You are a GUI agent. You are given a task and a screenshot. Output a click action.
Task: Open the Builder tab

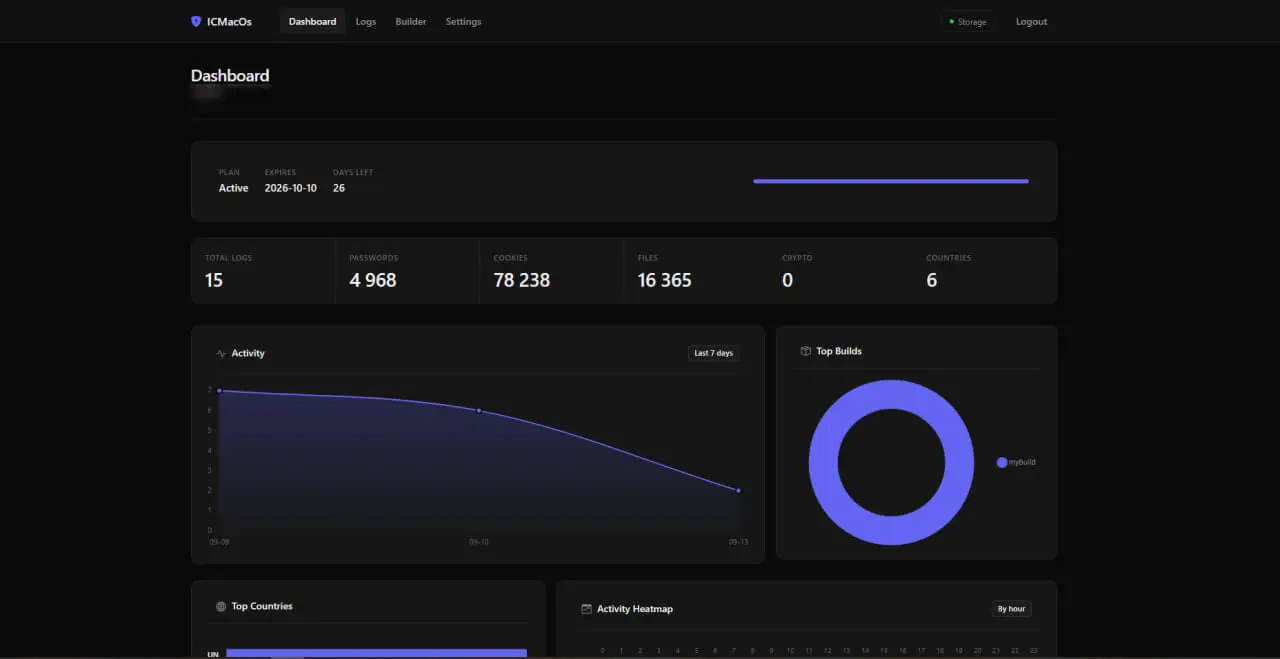tap(411, 21)
